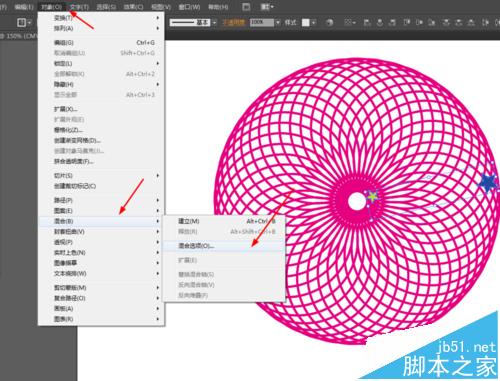
Task: Click vertical distribute bottom icon
Action: pos(471,22)
